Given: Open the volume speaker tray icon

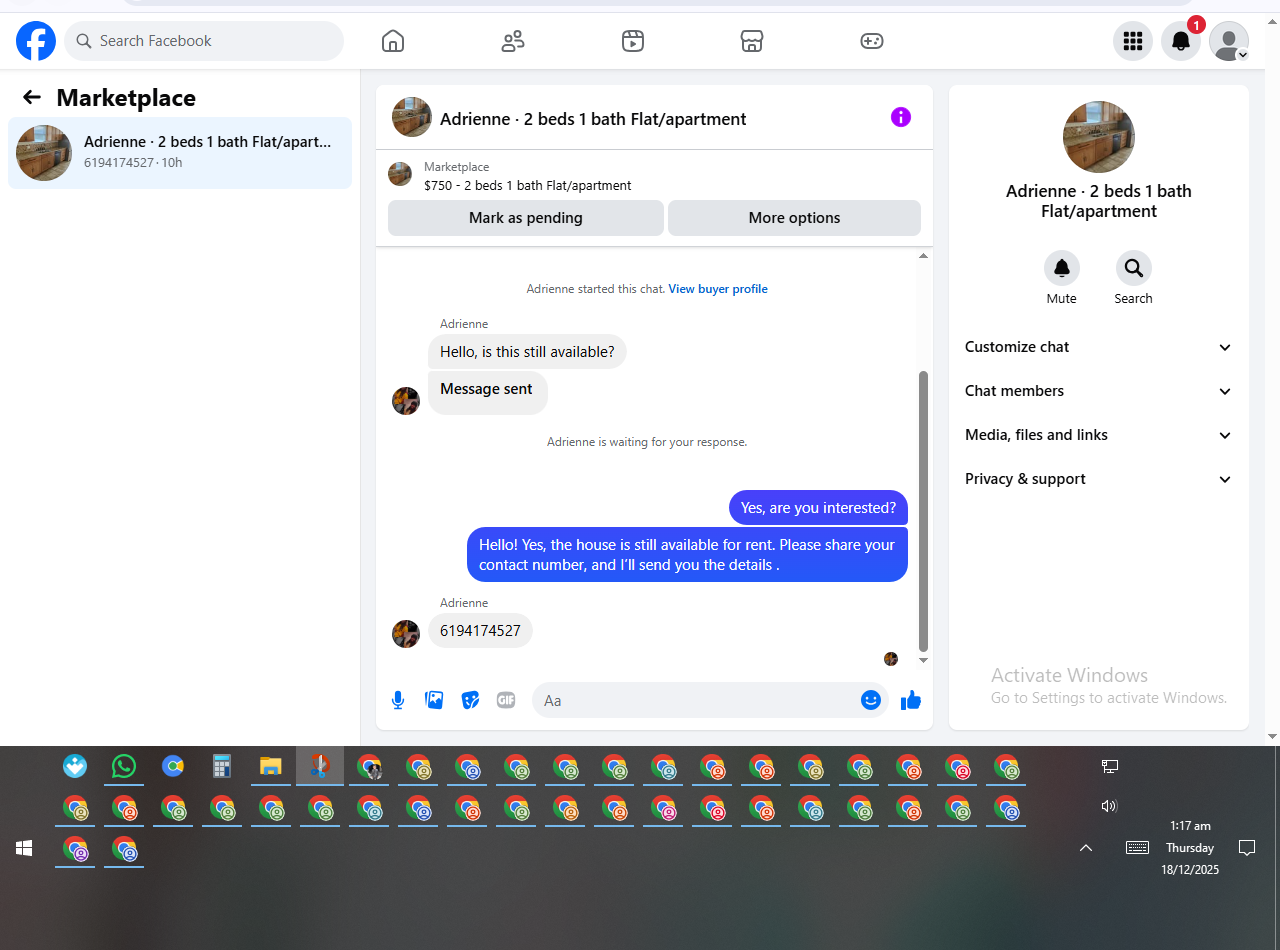Looking at the screenshot, I should tap(1109, 806).
